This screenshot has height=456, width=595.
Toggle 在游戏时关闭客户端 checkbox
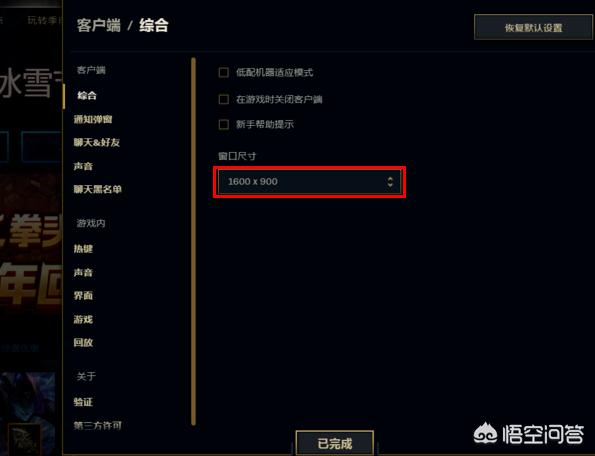[x=224, y=99]
